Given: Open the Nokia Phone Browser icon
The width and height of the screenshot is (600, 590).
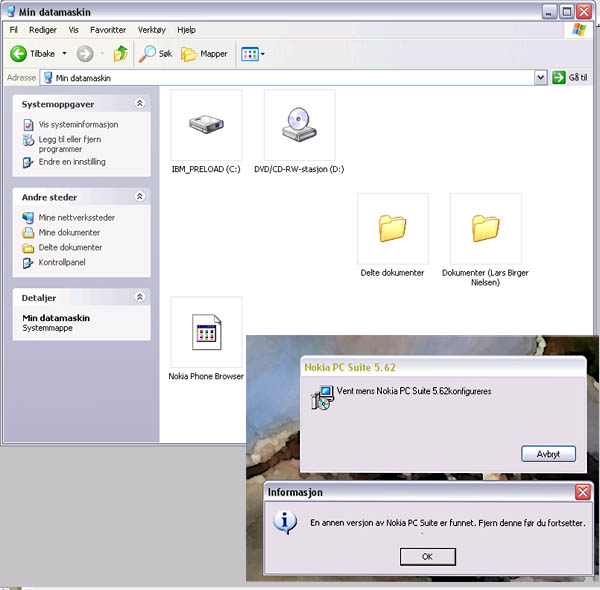Looking at the screenshot, I should [206, 333].
